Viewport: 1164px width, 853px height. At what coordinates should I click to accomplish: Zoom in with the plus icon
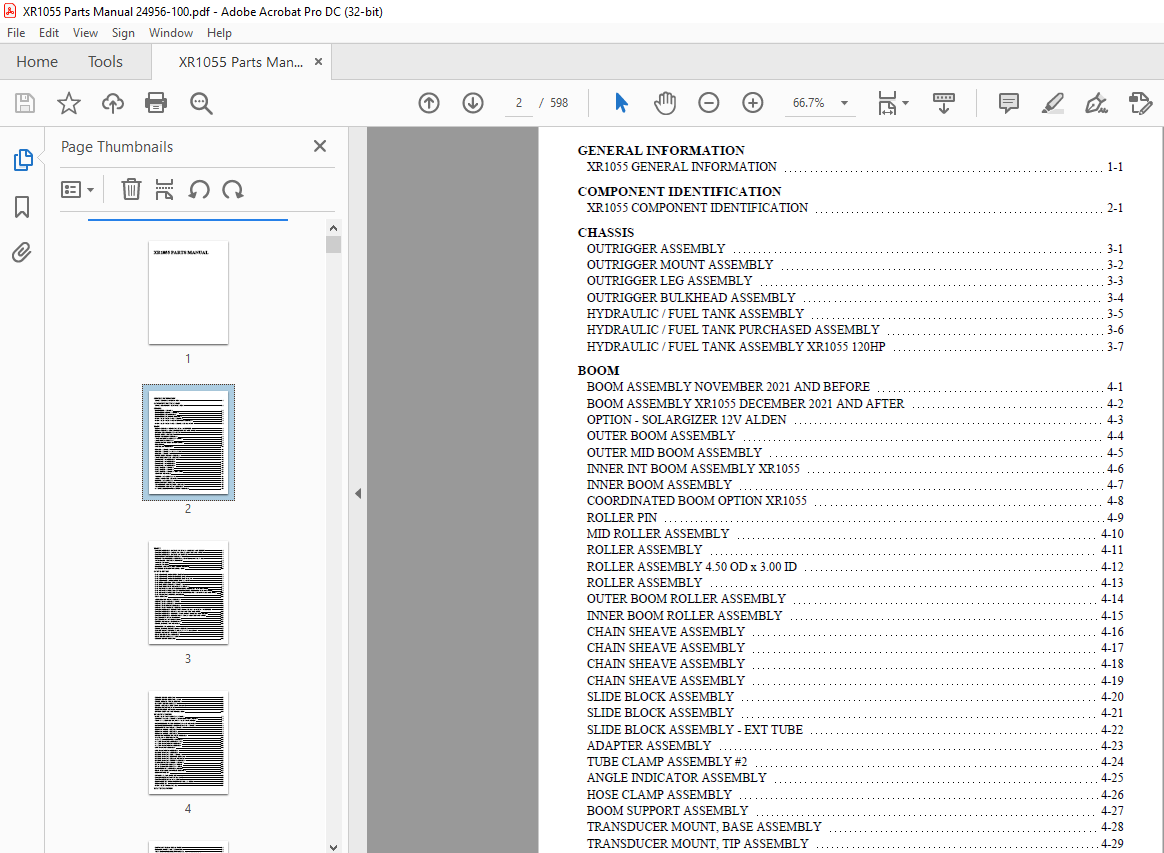[753, 103]
